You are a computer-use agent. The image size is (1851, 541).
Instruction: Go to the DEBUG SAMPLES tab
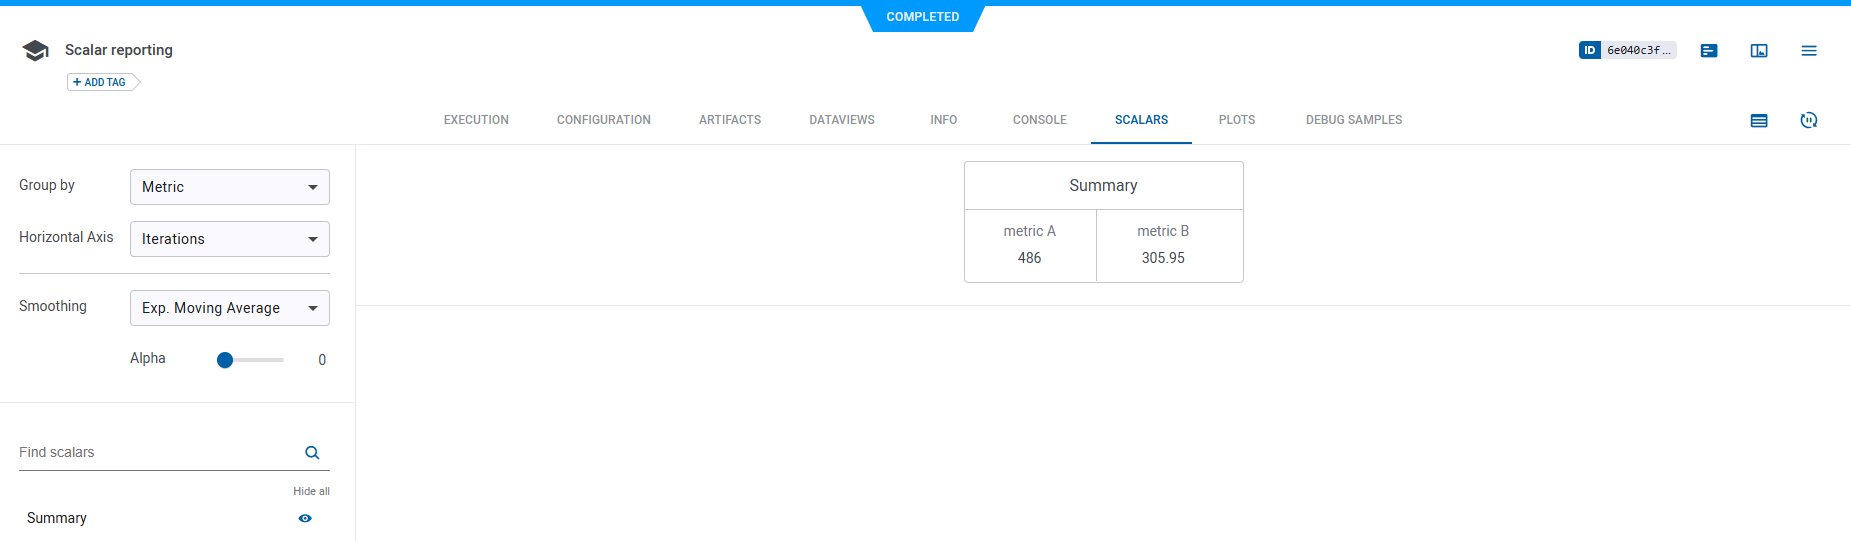[x=1353, y=120]
